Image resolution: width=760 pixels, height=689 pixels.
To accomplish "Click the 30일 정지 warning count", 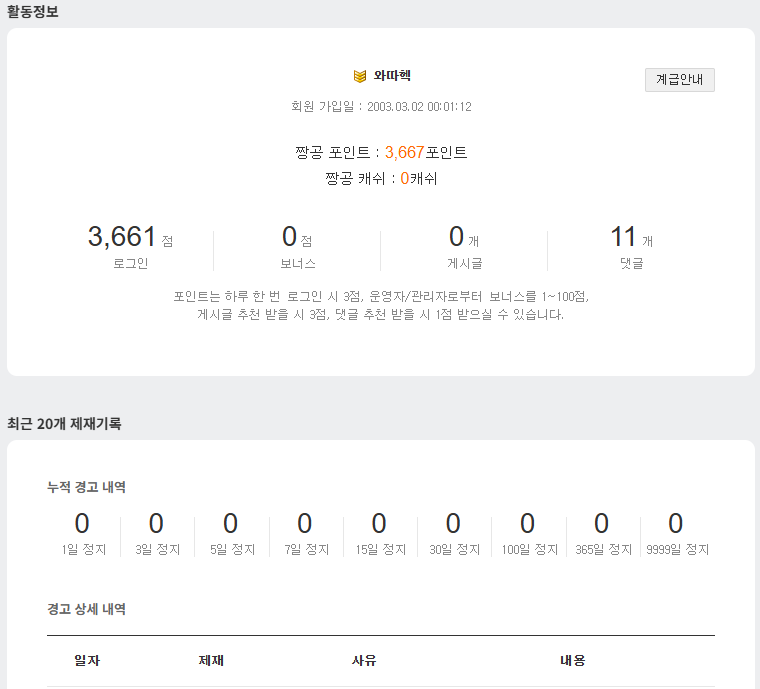I will coord(453,524).
